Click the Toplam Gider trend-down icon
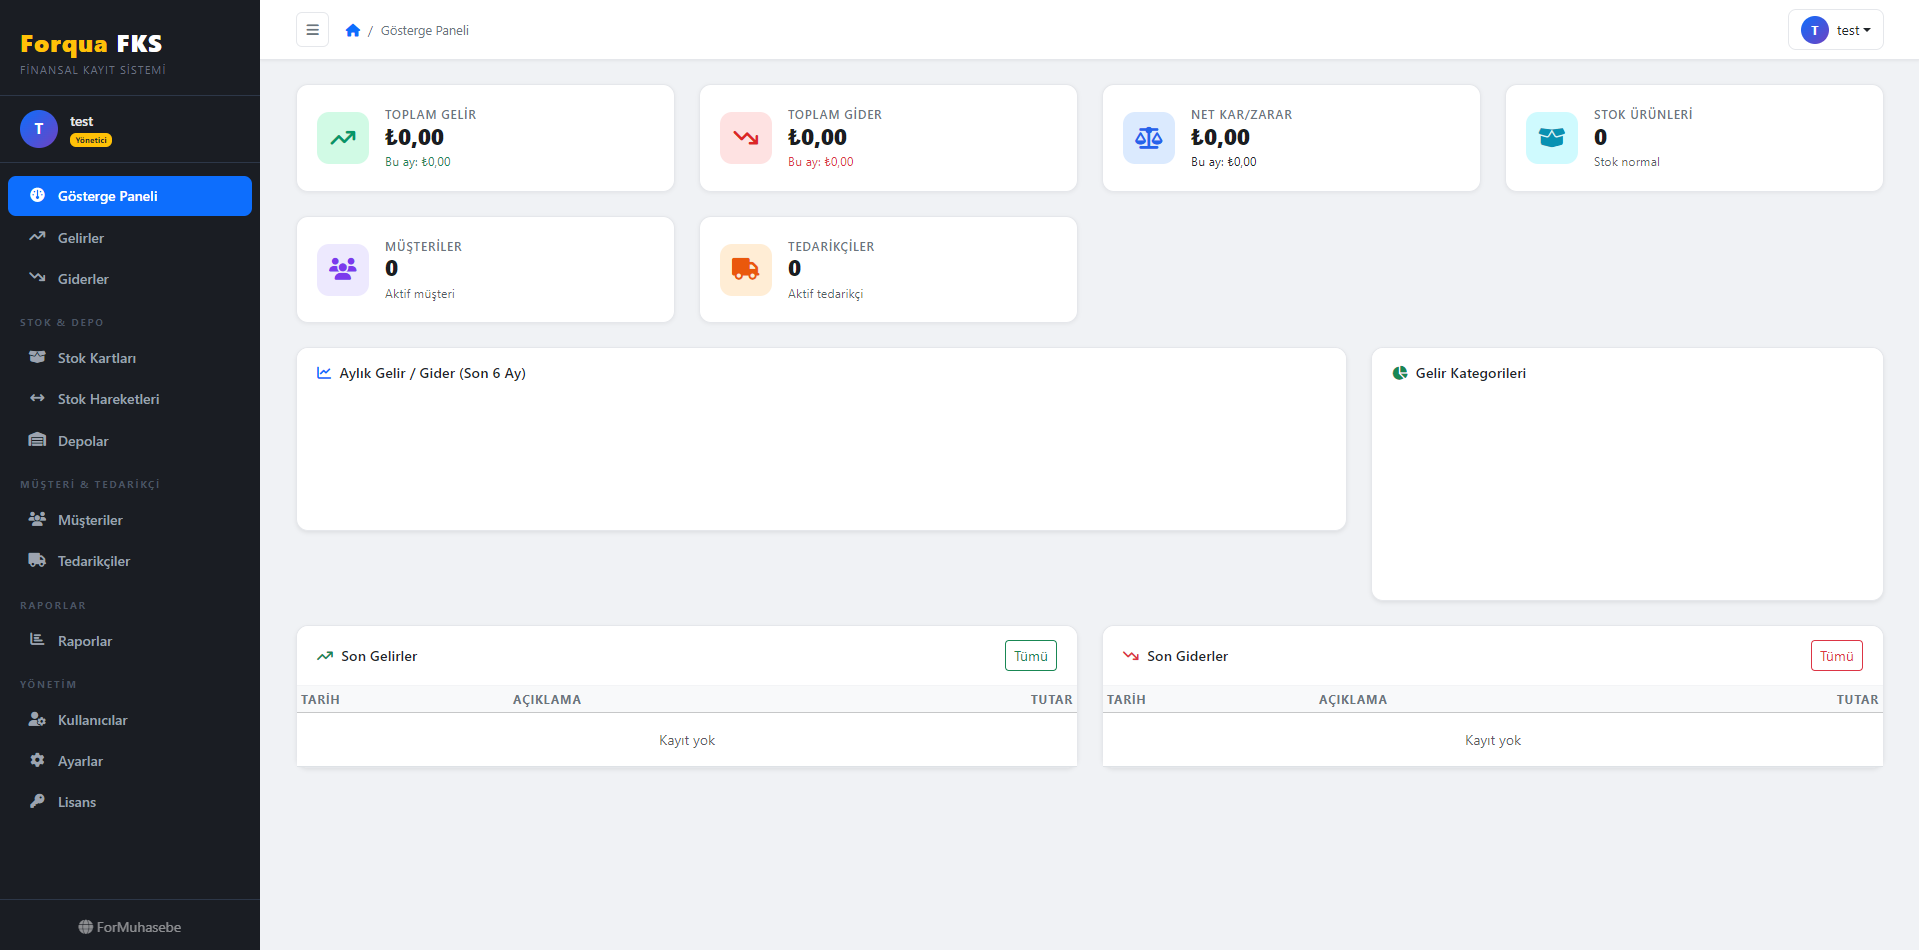Screen dimensions: 1919x950 pos(746,138)
